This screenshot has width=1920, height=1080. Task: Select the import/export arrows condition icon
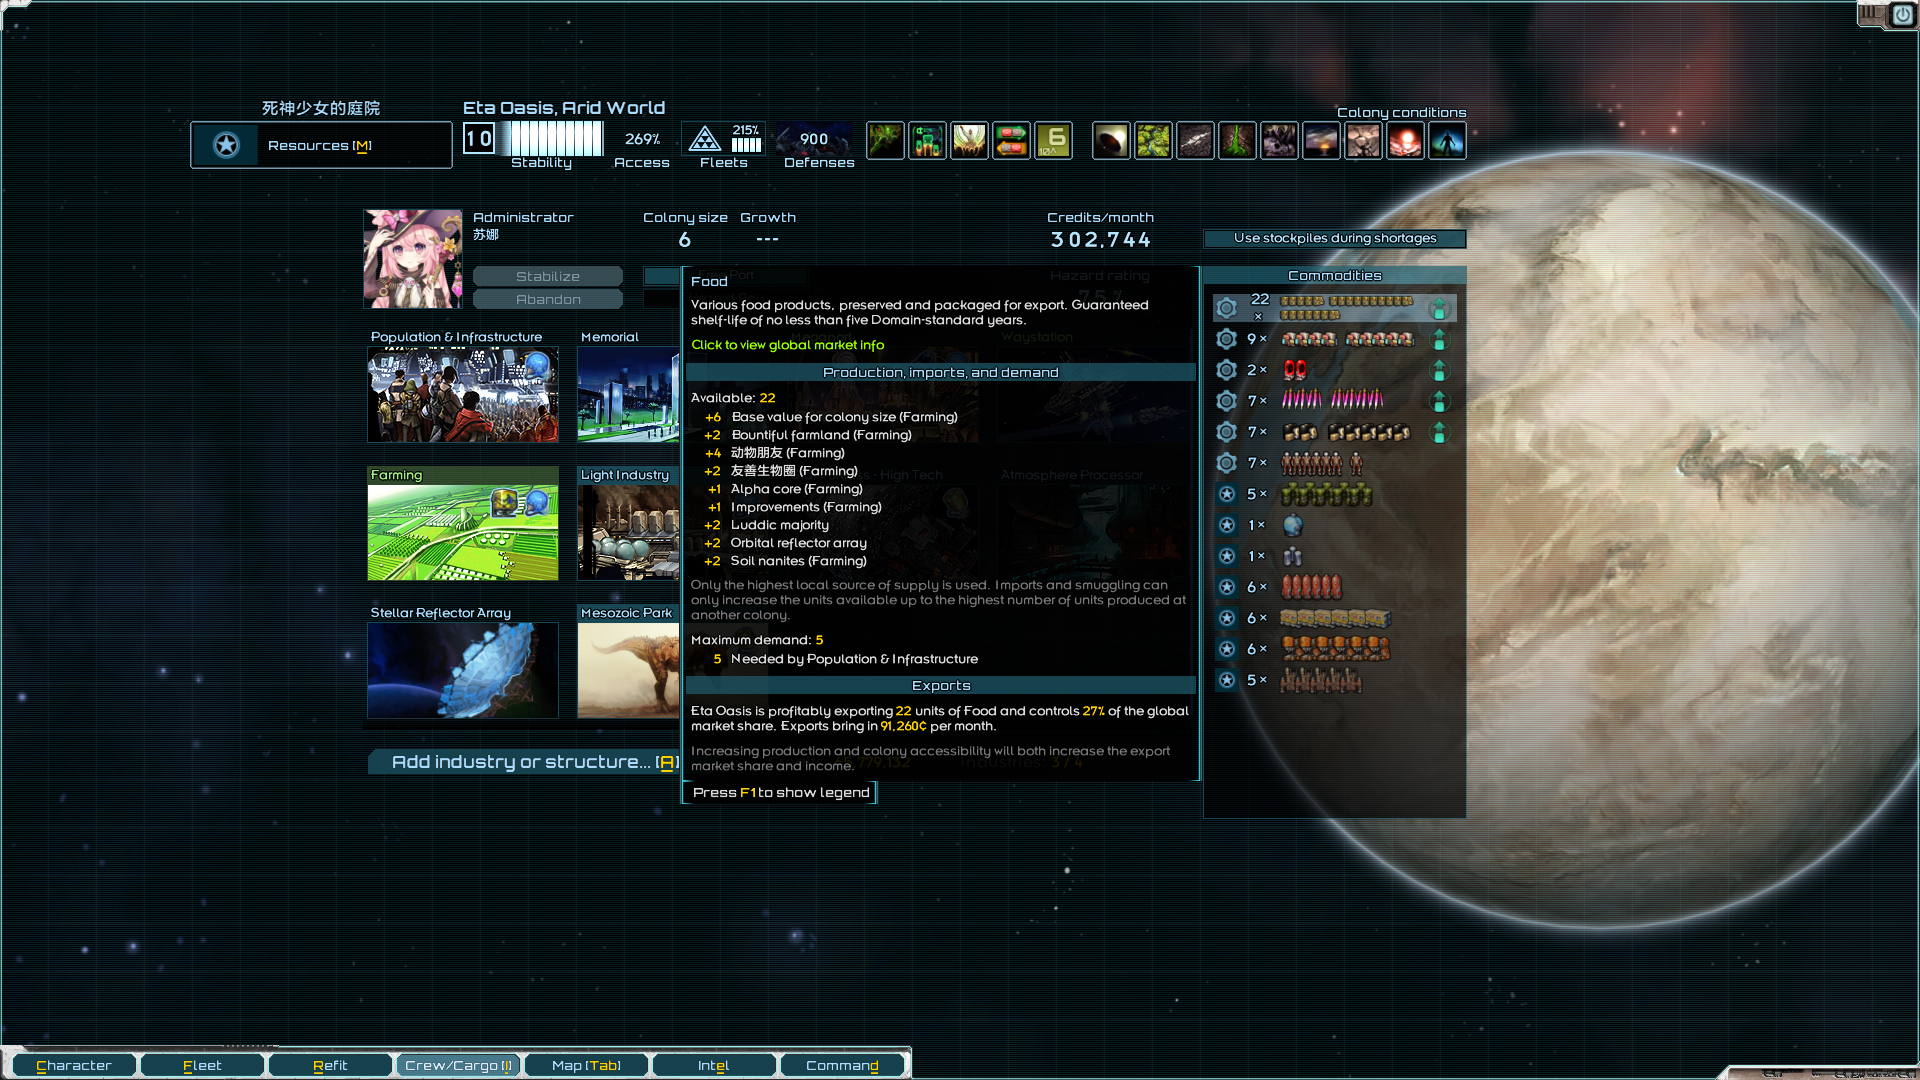click(1011, 140)
